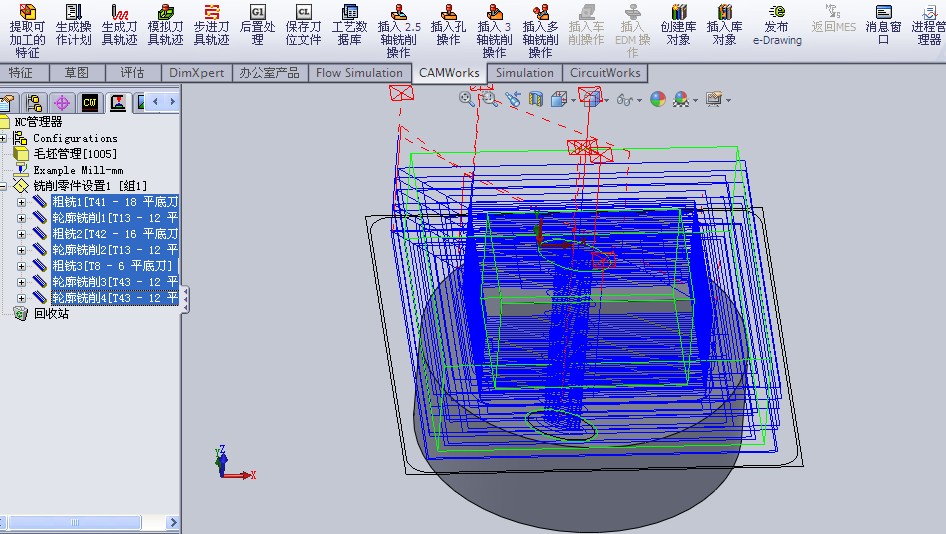Click Edit Appearance color ball icon
Image resolution: width=946 pixels, height=534 pixels.
coord(658,99)
